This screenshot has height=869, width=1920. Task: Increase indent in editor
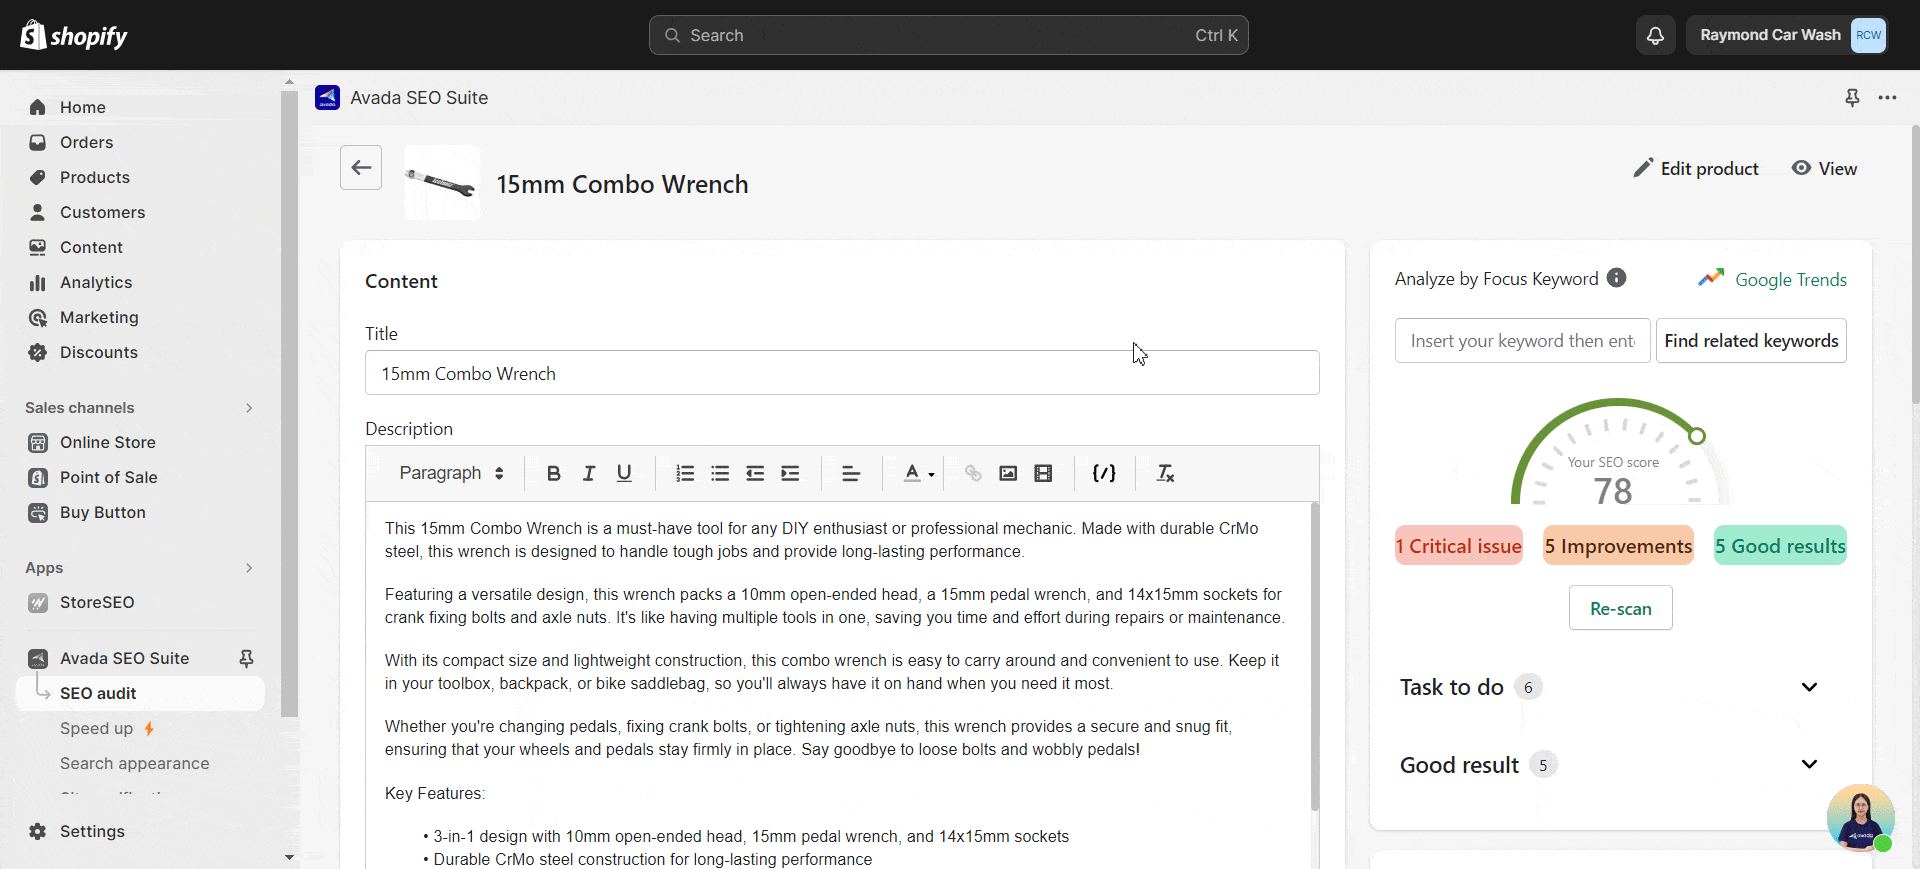coord(790,473)
